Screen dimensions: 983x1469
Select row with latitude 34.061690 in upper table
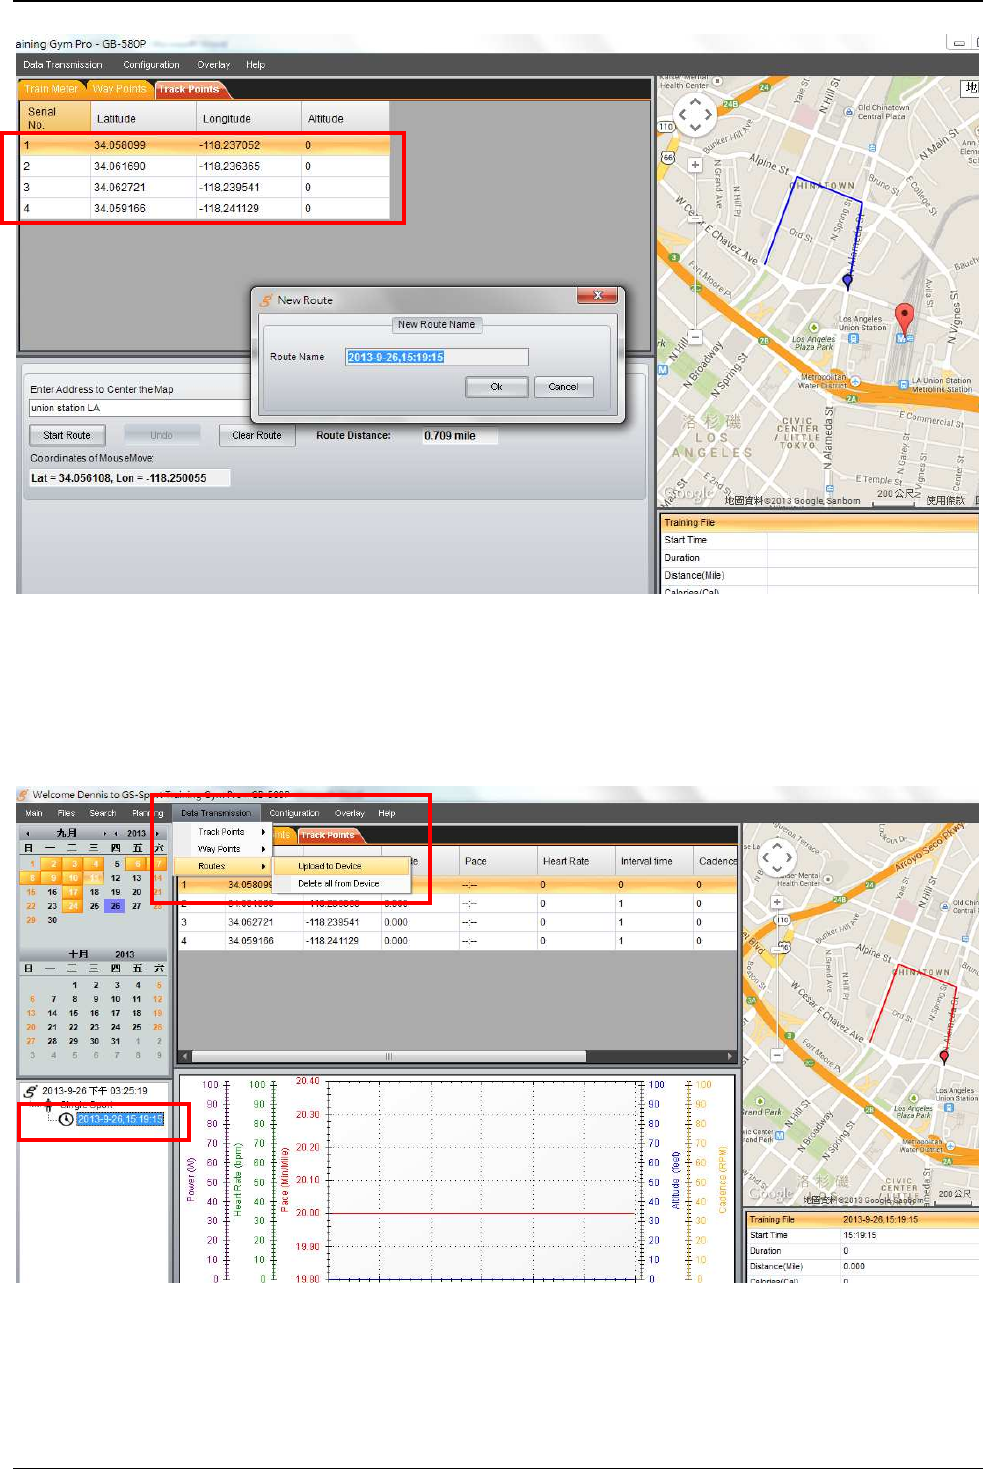pos(205,166)
